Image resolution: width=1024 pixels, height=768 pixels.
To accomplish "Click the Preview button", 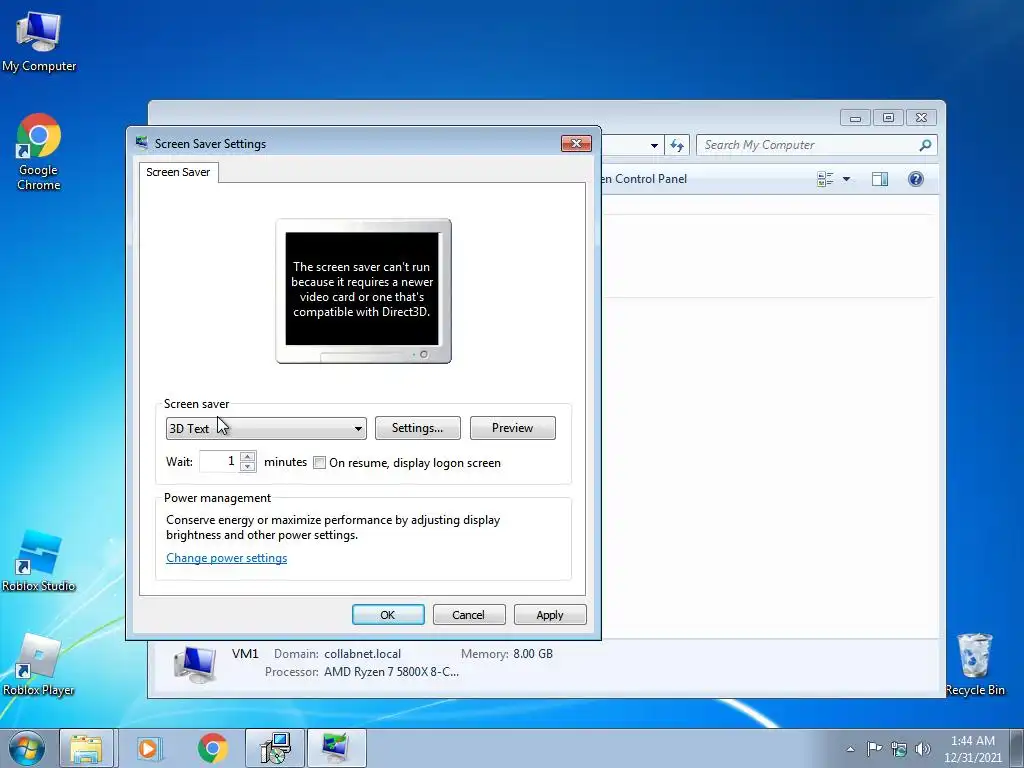I will click(513, 428).
